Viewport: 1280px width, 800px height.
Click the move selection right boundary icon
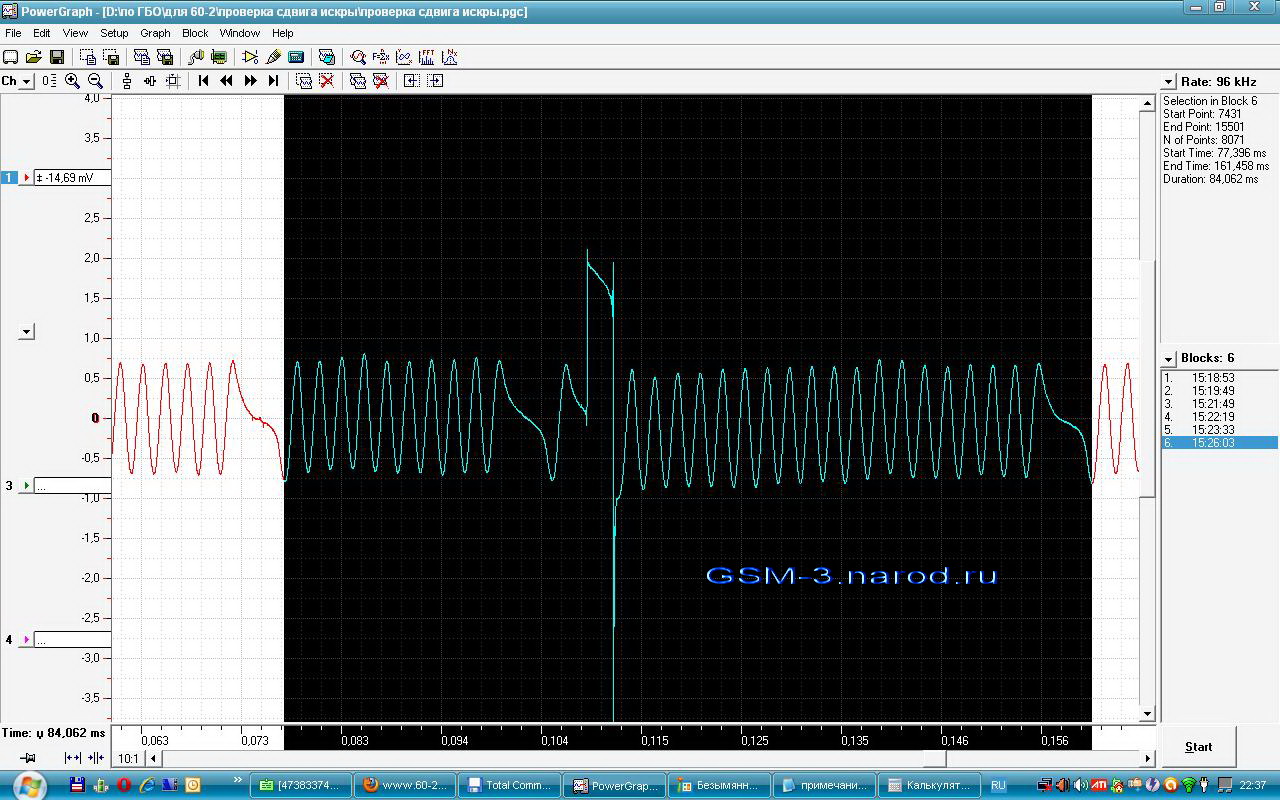[435, 81]
